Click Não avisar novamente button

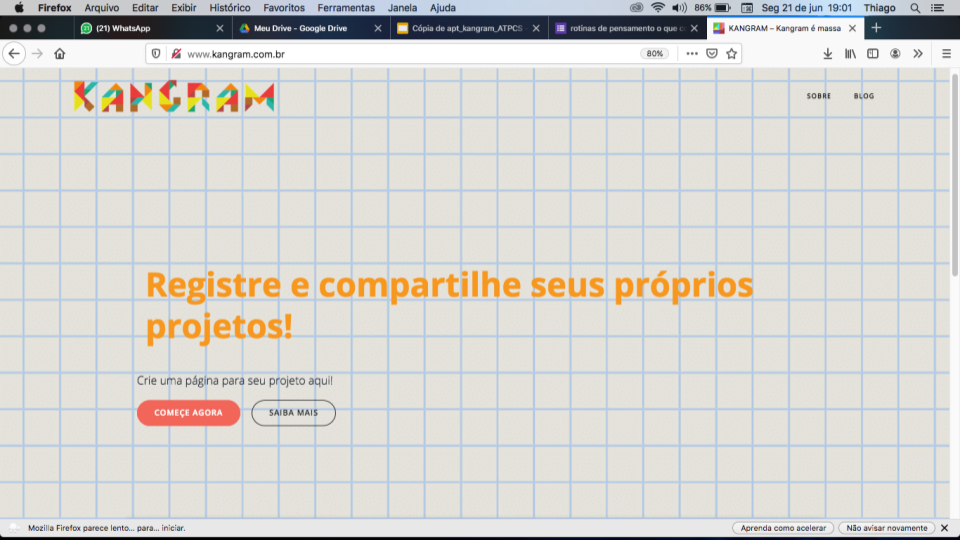coord(887,528)
